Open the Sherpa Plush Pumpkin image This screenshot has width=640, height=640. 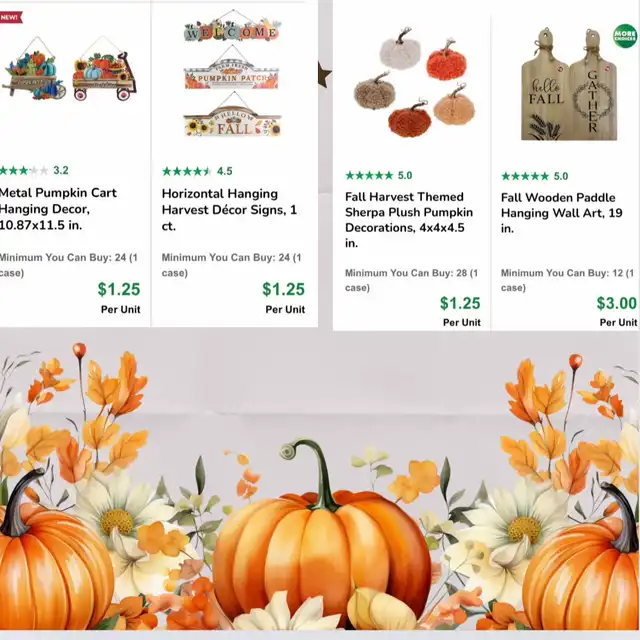click(x=414, y=83)
